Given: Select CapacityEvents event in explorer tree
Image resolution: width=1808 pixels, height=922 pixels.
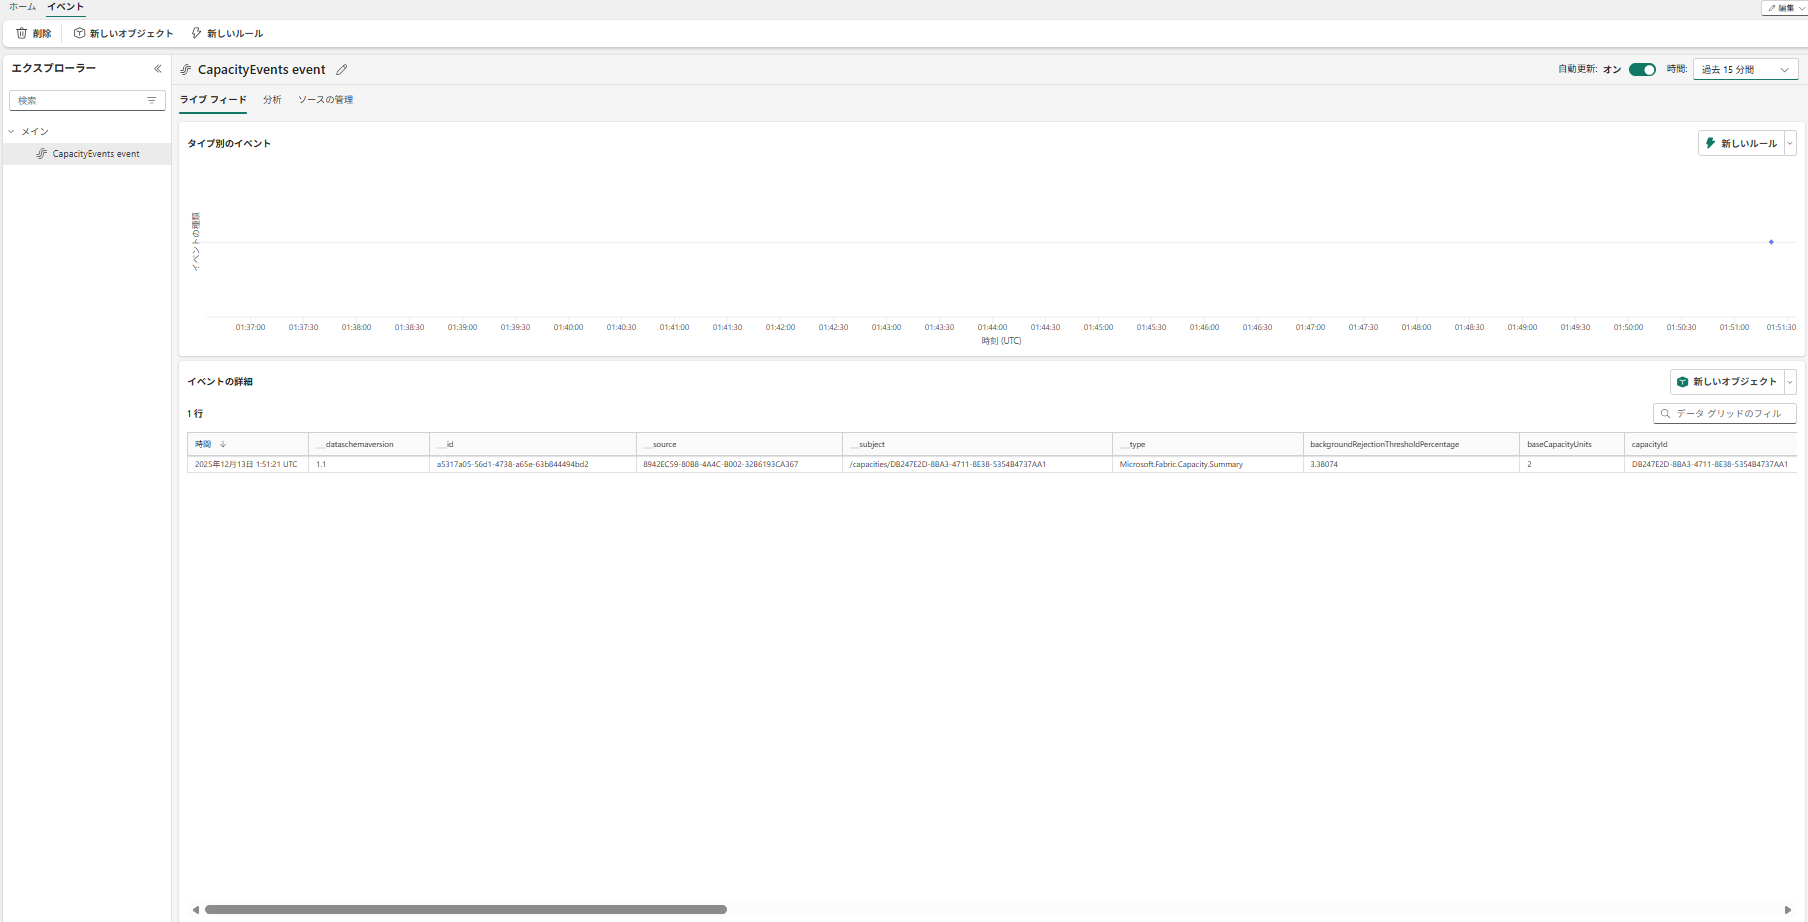Looking at the screenshot, I should [x=87, y=154].
